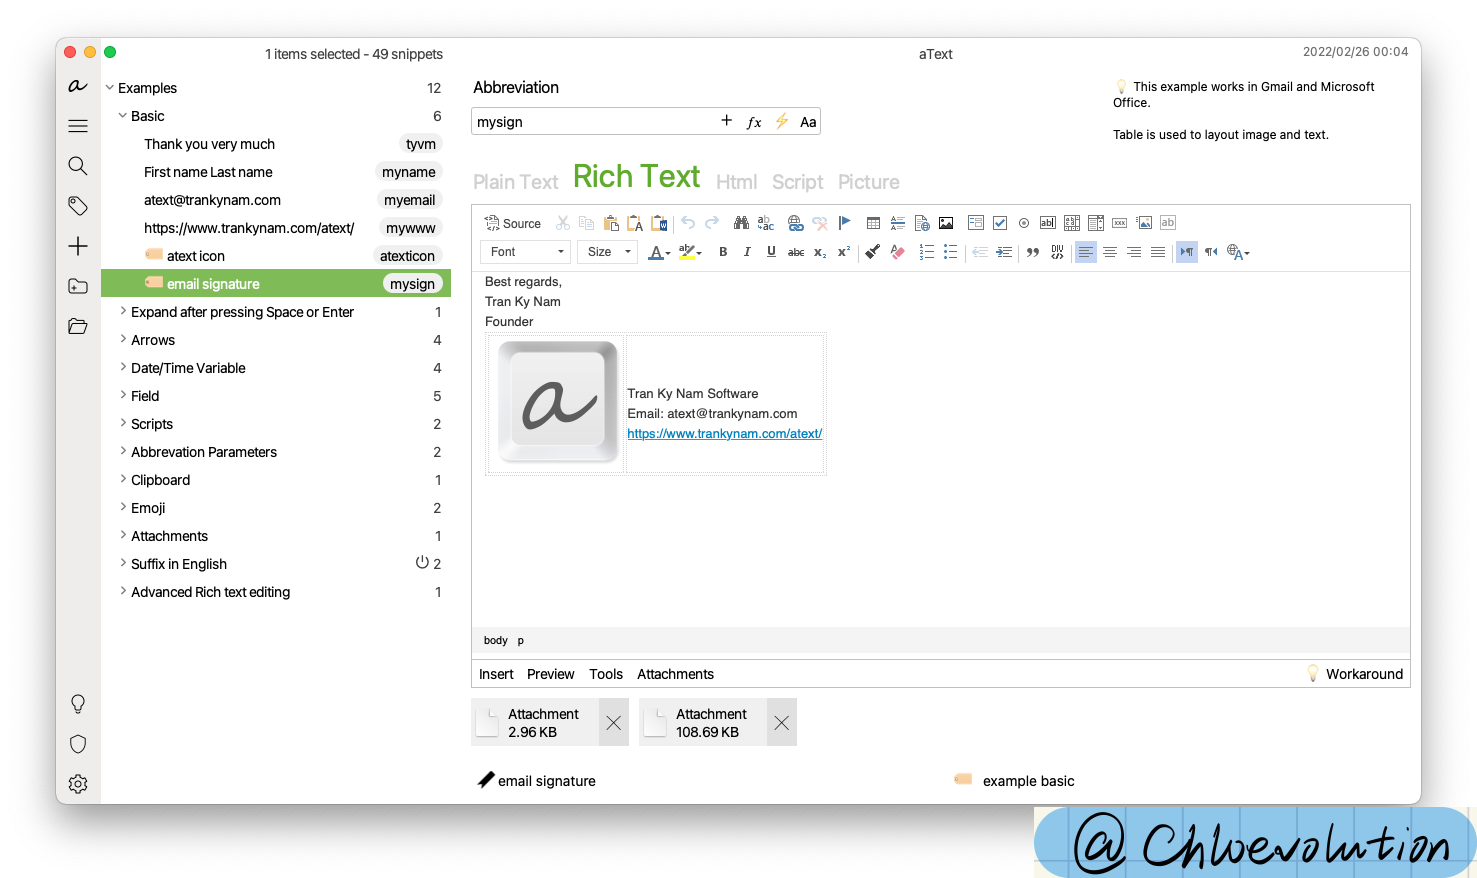Viewport: 1477px width, 878px height.
Task: Open the trankynam.com link in signature
Action: click(725, 434)
